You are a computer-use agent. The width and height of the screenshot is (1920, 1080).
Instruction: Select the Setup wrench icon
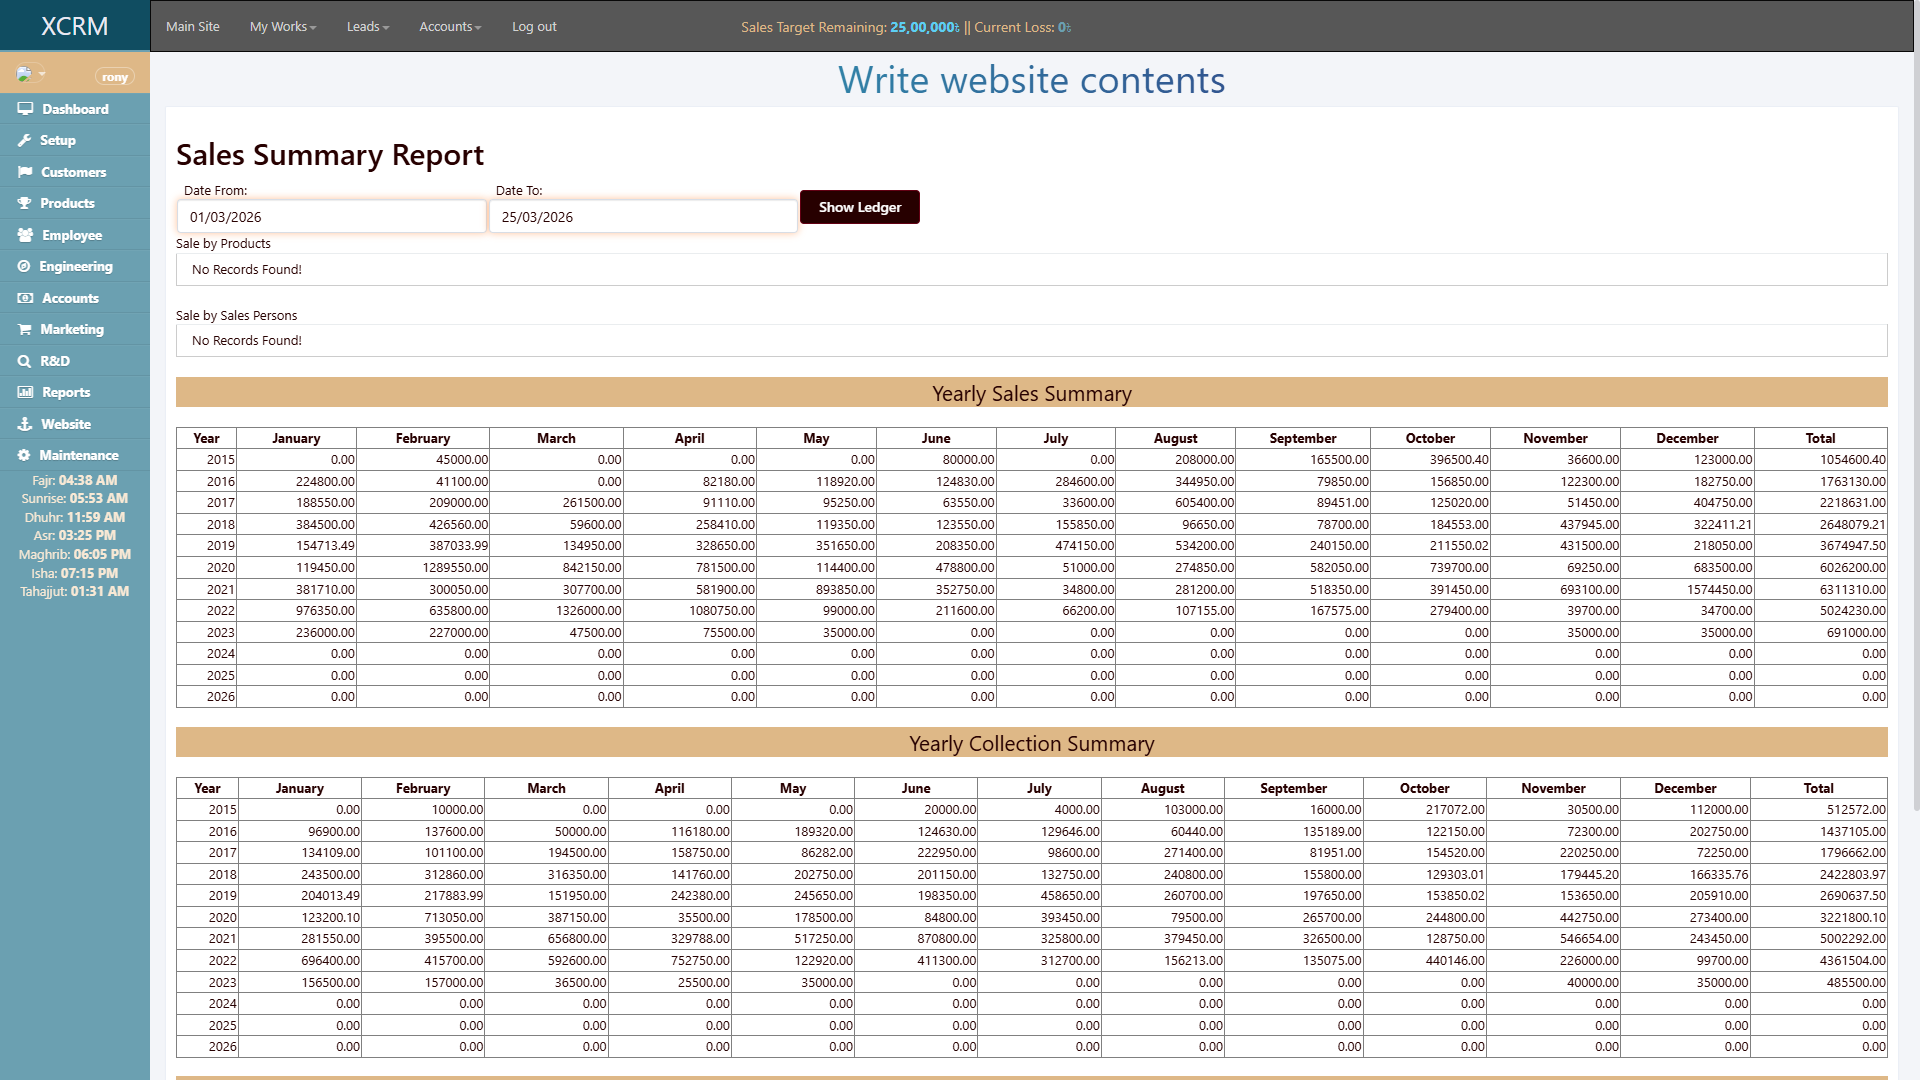click(x=25, y=140)
